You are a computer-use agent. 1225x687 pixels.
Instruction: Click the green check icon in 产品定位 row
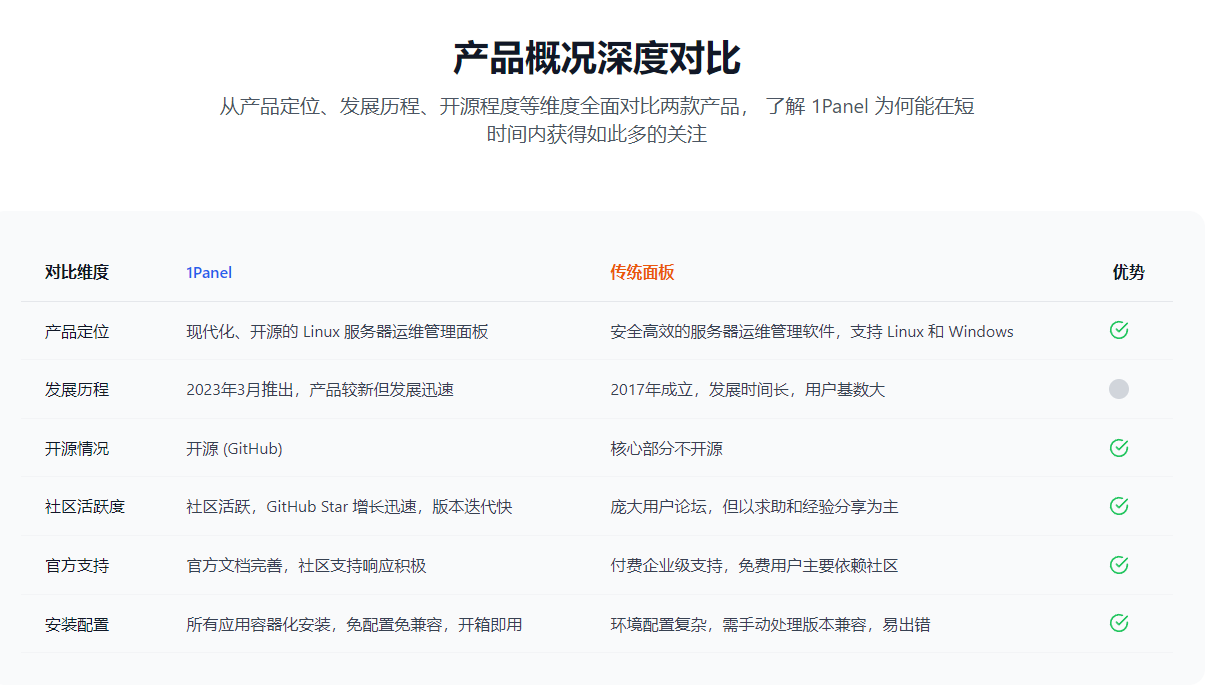tap(1119, 330)
